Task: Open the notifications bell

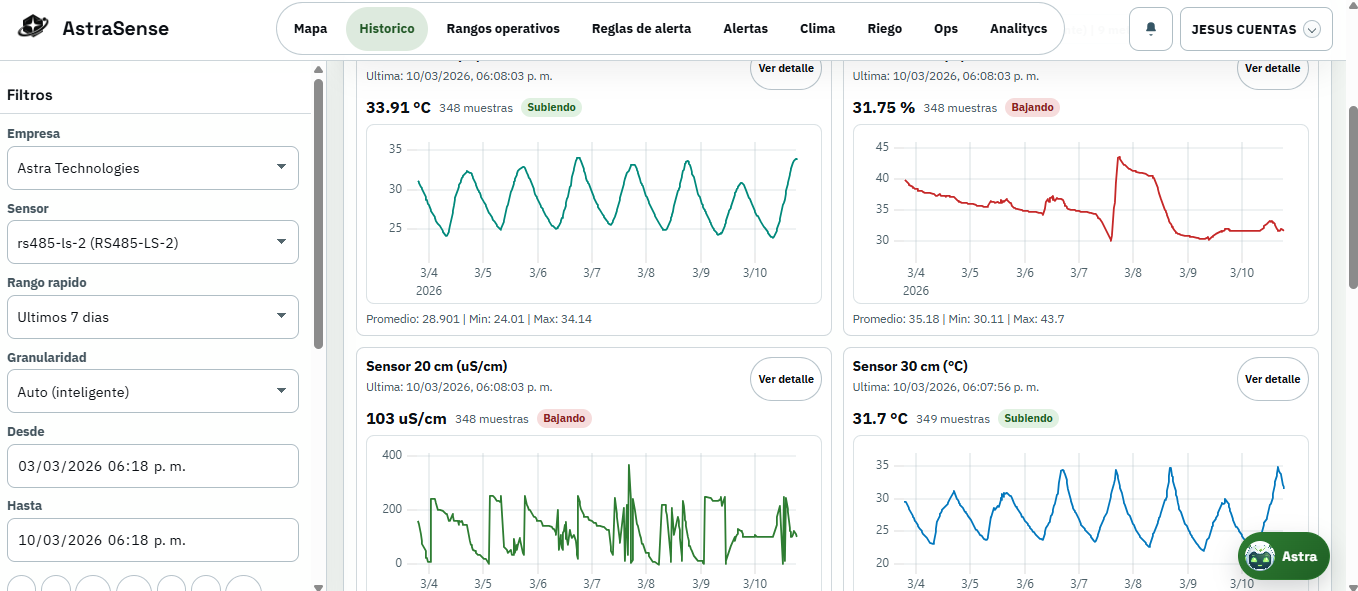Action: (x=1150, y=29)
